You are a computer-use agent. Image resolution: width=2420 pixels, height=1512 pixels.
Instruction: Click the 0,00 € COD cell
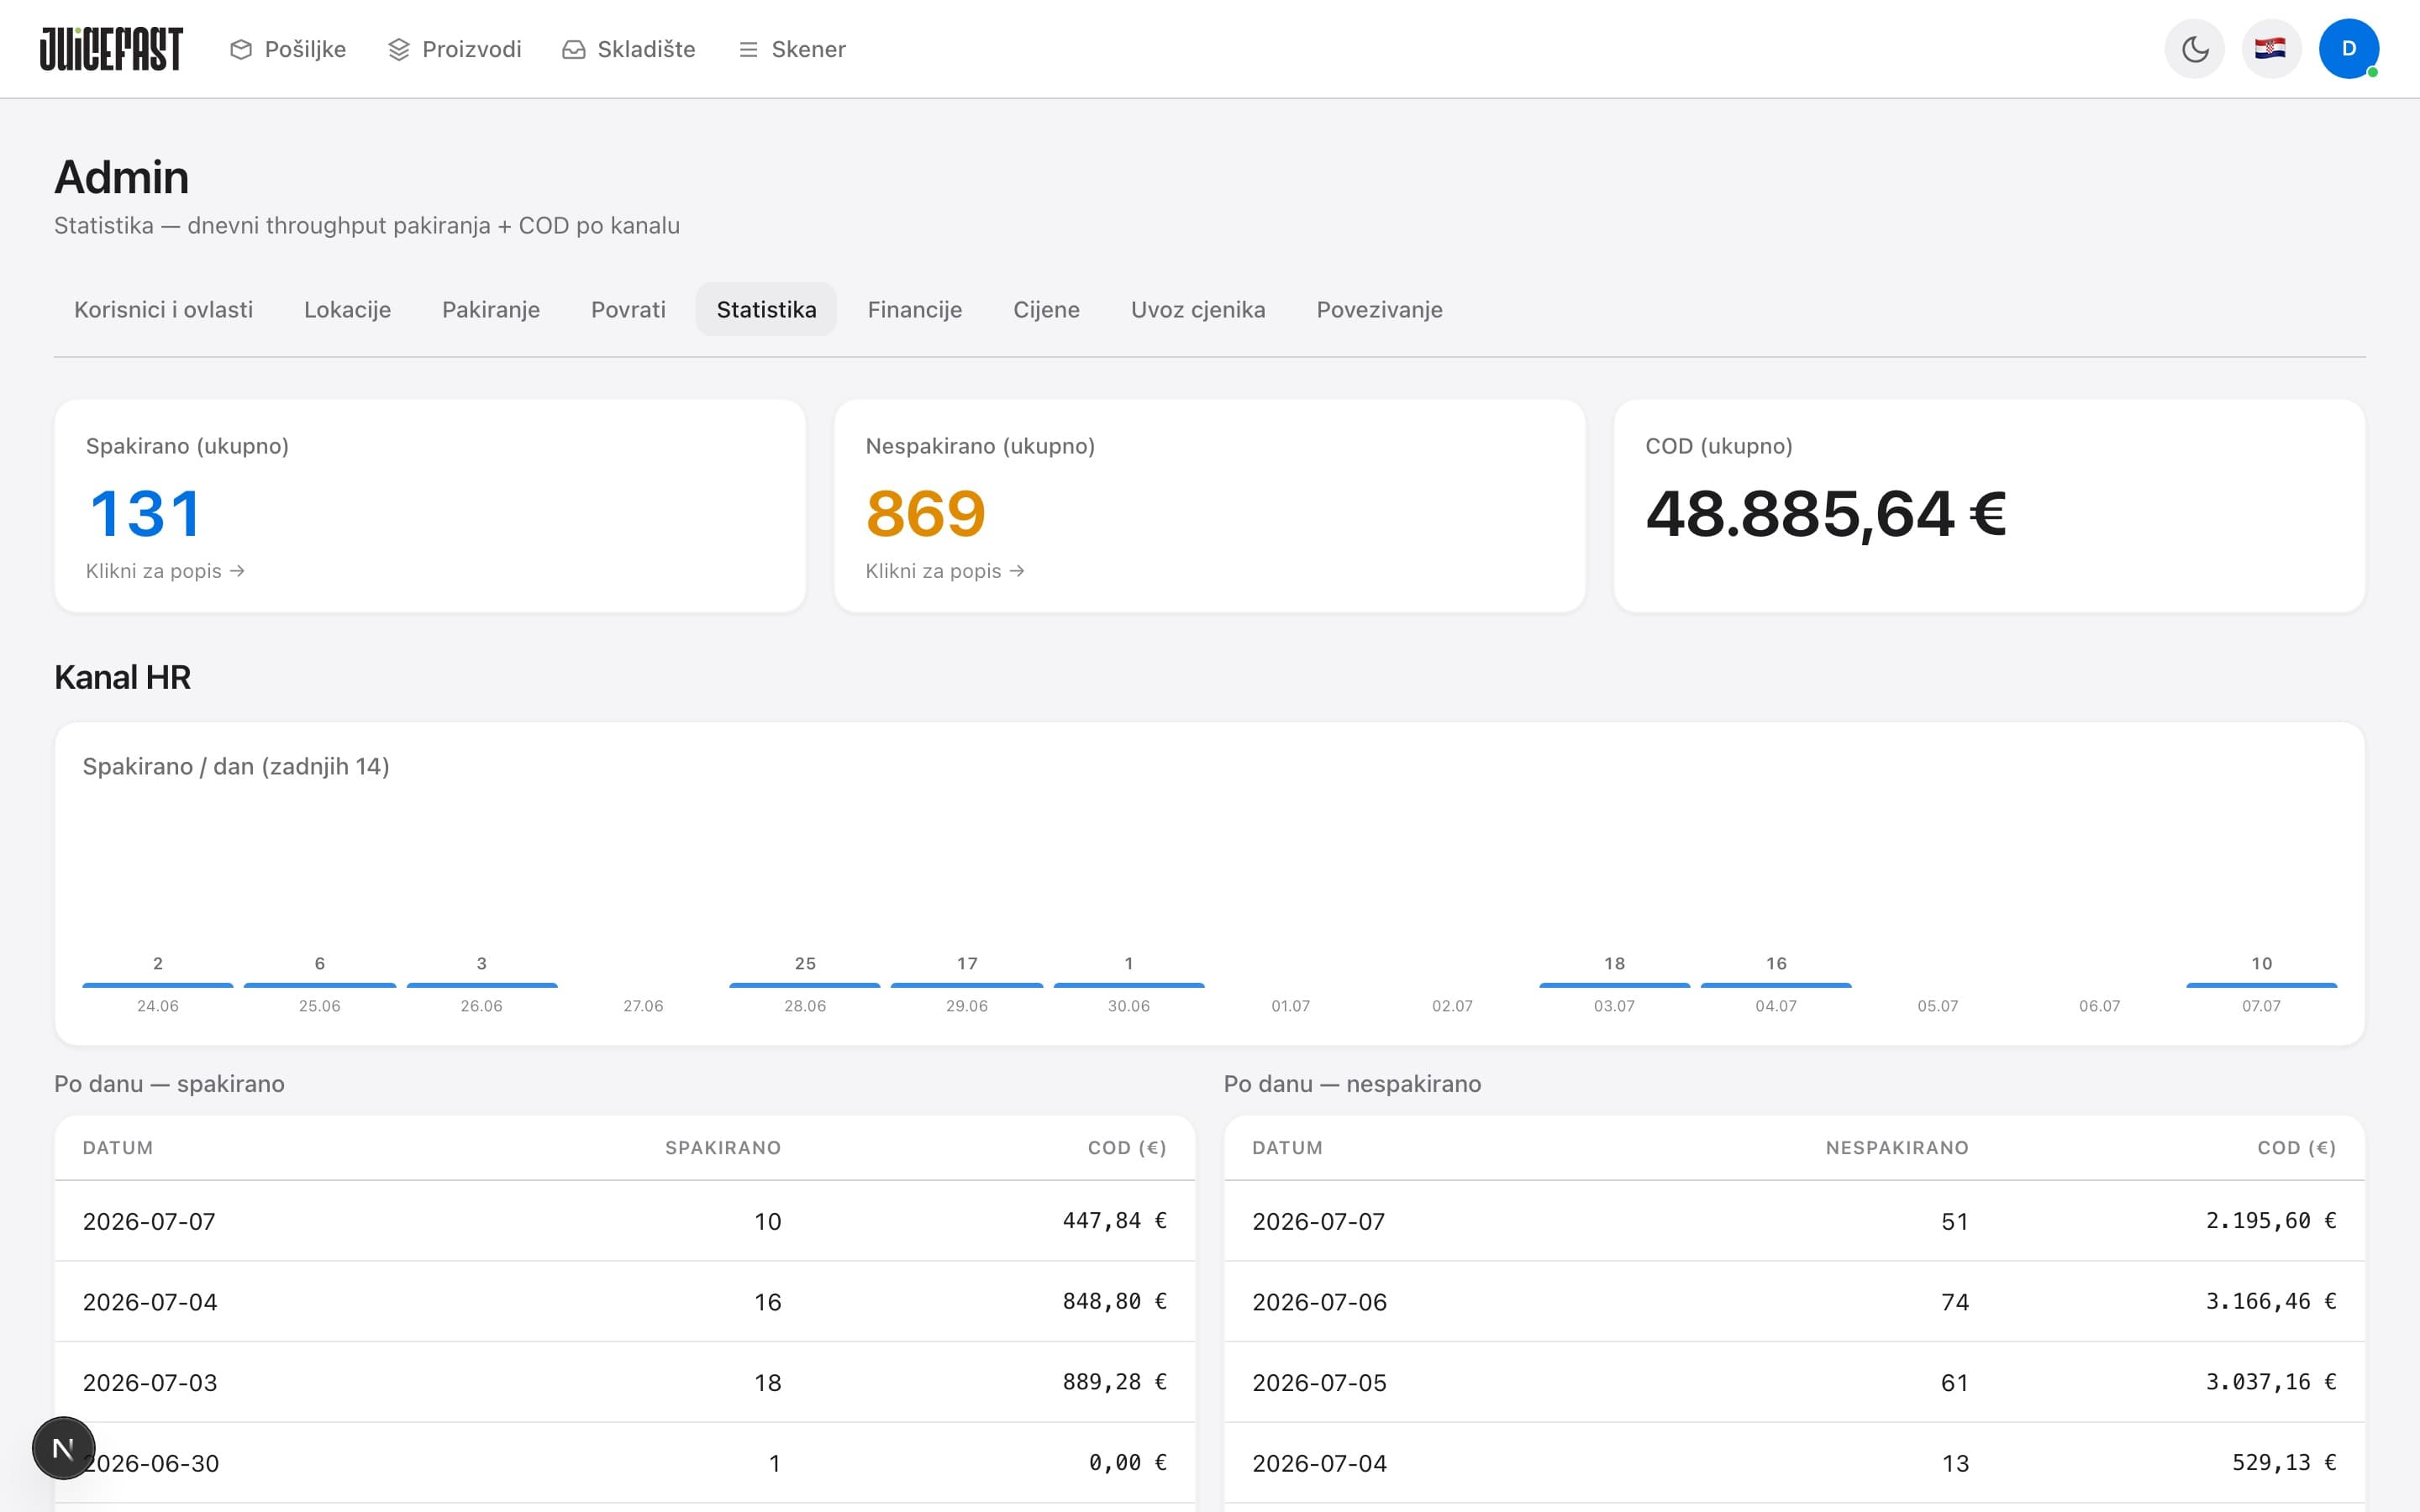[1127, 1463]
